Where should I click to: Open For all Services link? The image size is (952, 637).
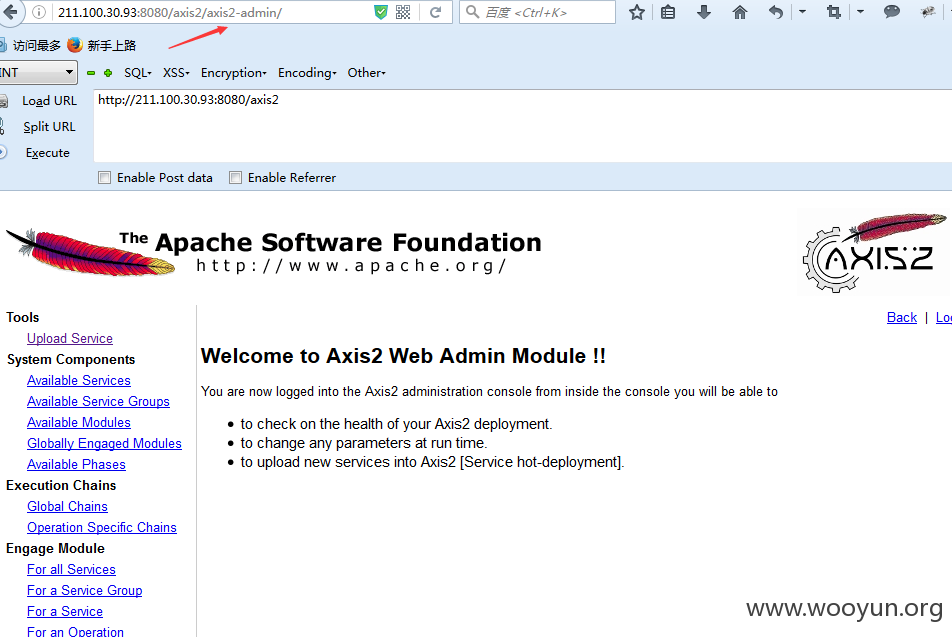(x=71, y=570)
